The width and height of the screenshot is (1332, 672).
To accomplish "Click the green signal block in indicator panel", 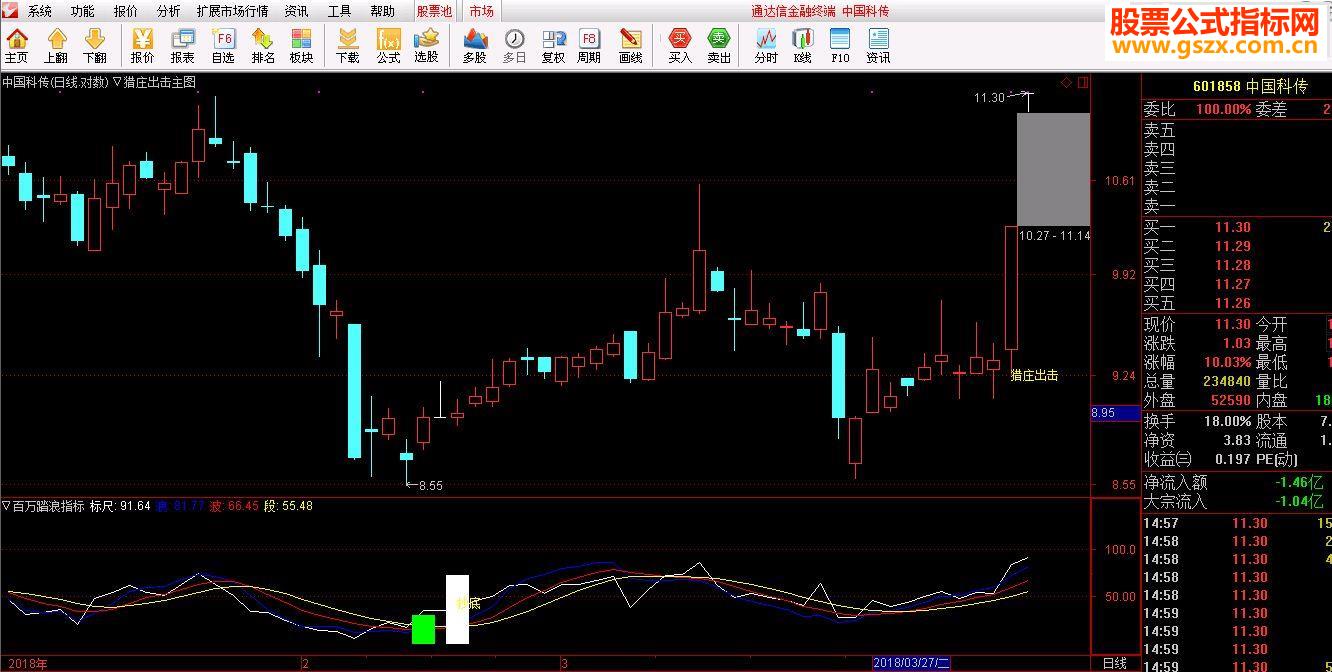I will tap(423, 629).
